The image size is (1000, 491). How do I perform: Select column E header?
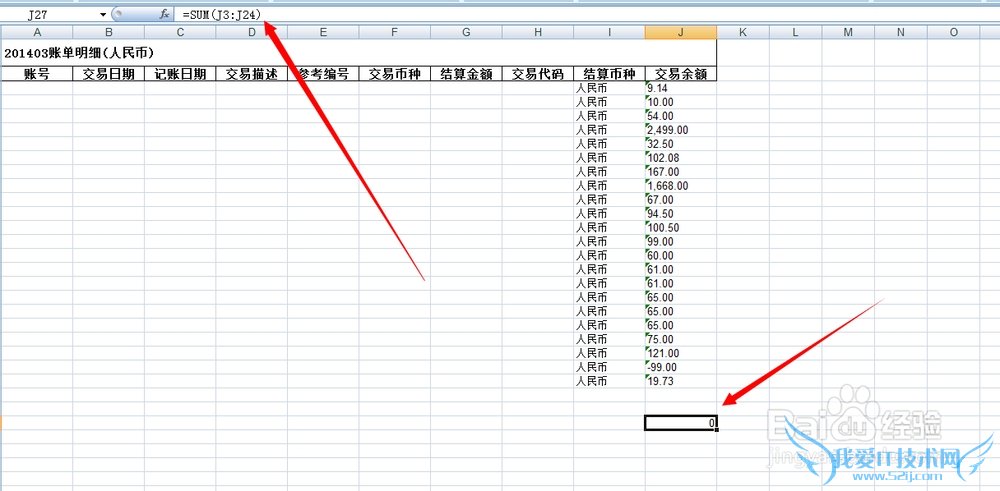point(323,33)
